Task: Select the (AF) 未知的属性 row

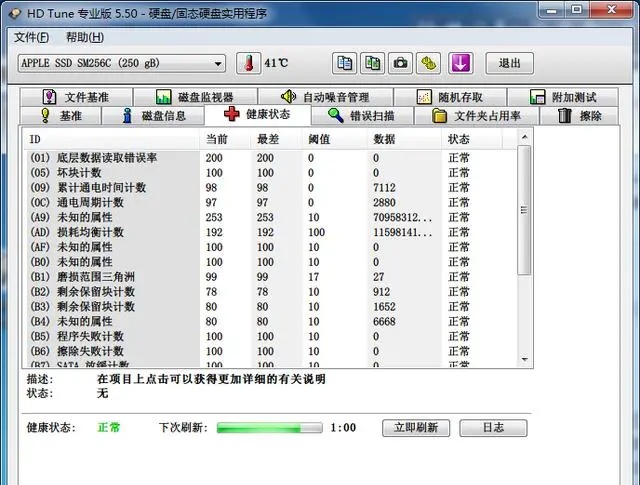Action: coord(271,247)
